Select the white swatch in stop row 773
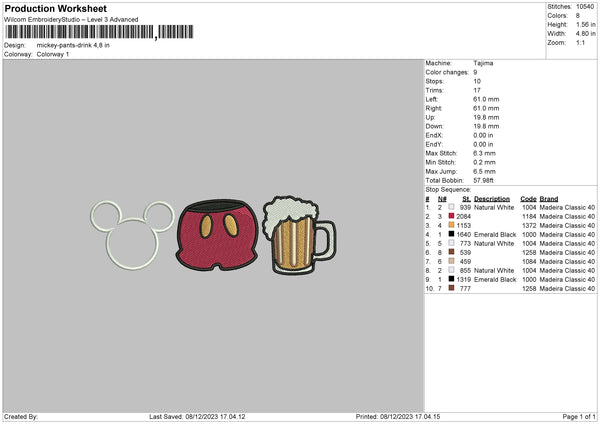The image size is (600, 424). pos(452,243)
